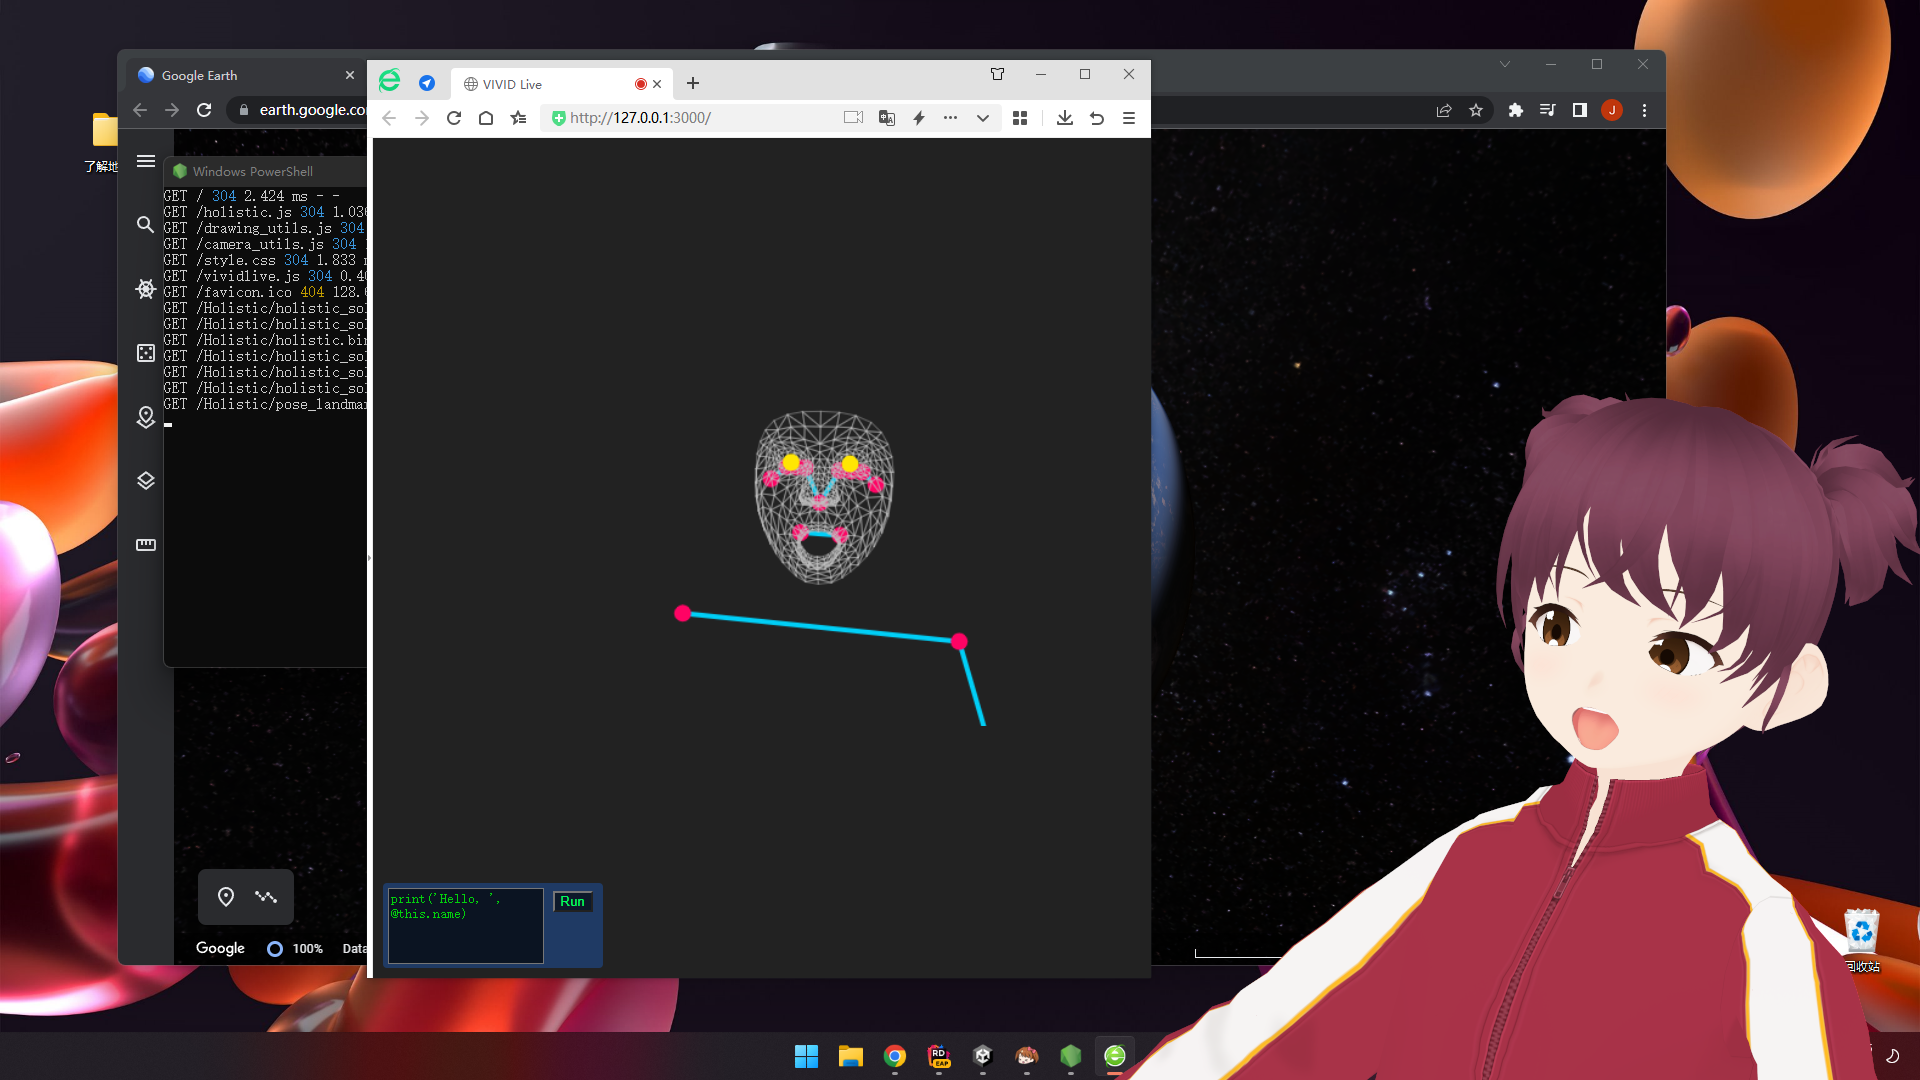Open the three-dot more options in address bar
Image resolution: width=1920 pixels, height=1080 pixels.
pyautogui.click(x=950, y=118)
